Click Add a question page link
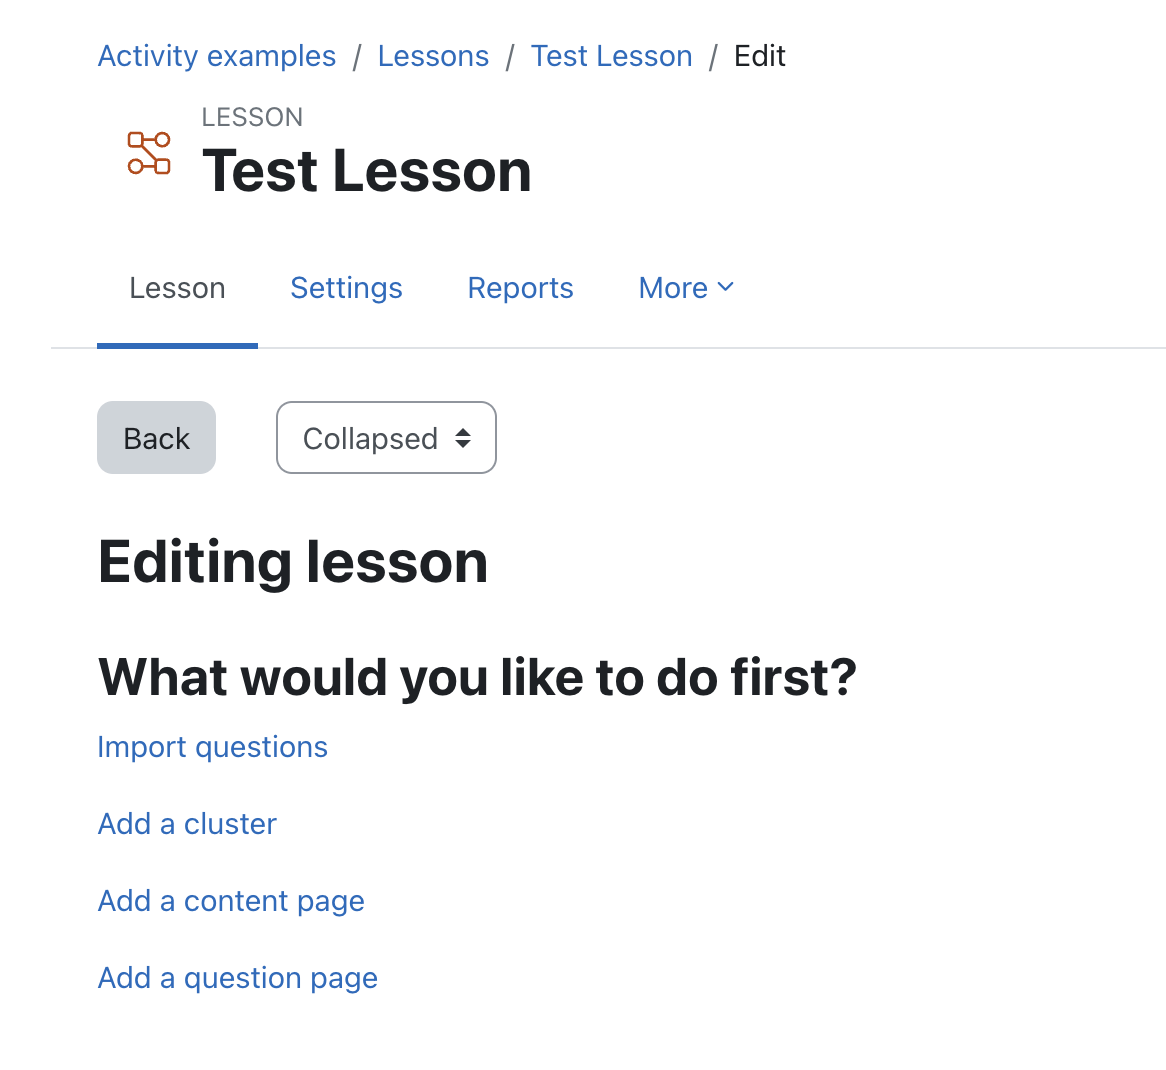This screenshot has height=1070, width=1166. tap(238, 978)
